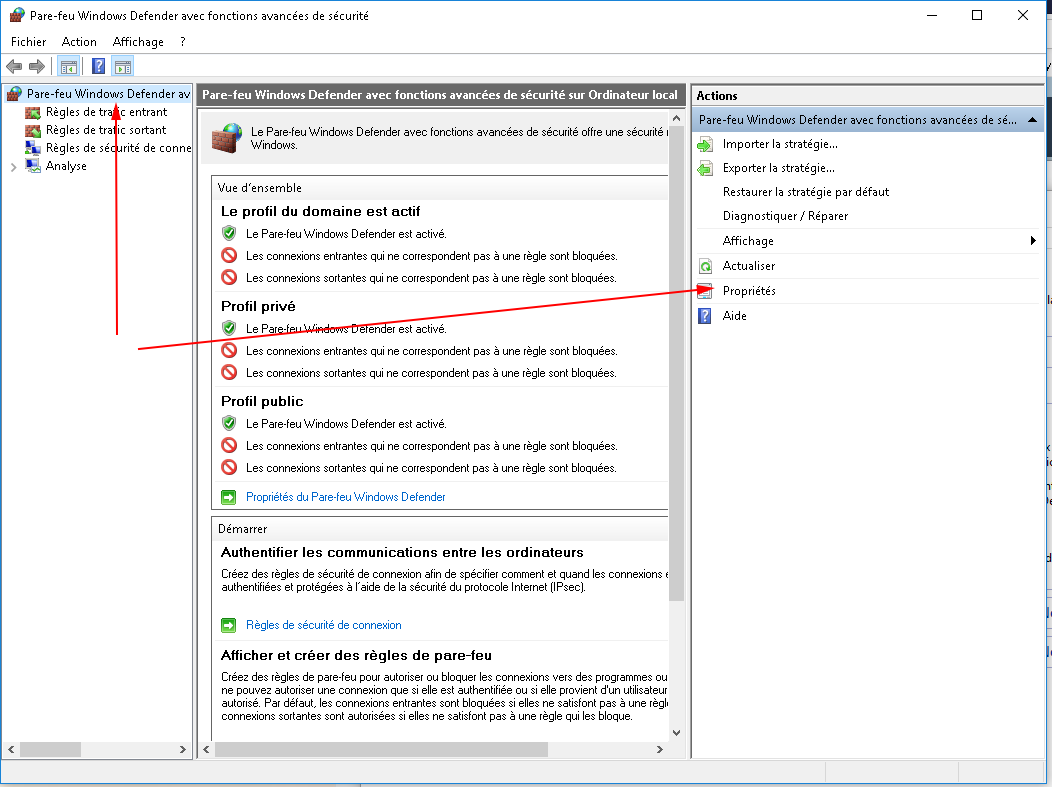
Task: Select Règles de sécurité de connexion tree node
Action: 118,148
